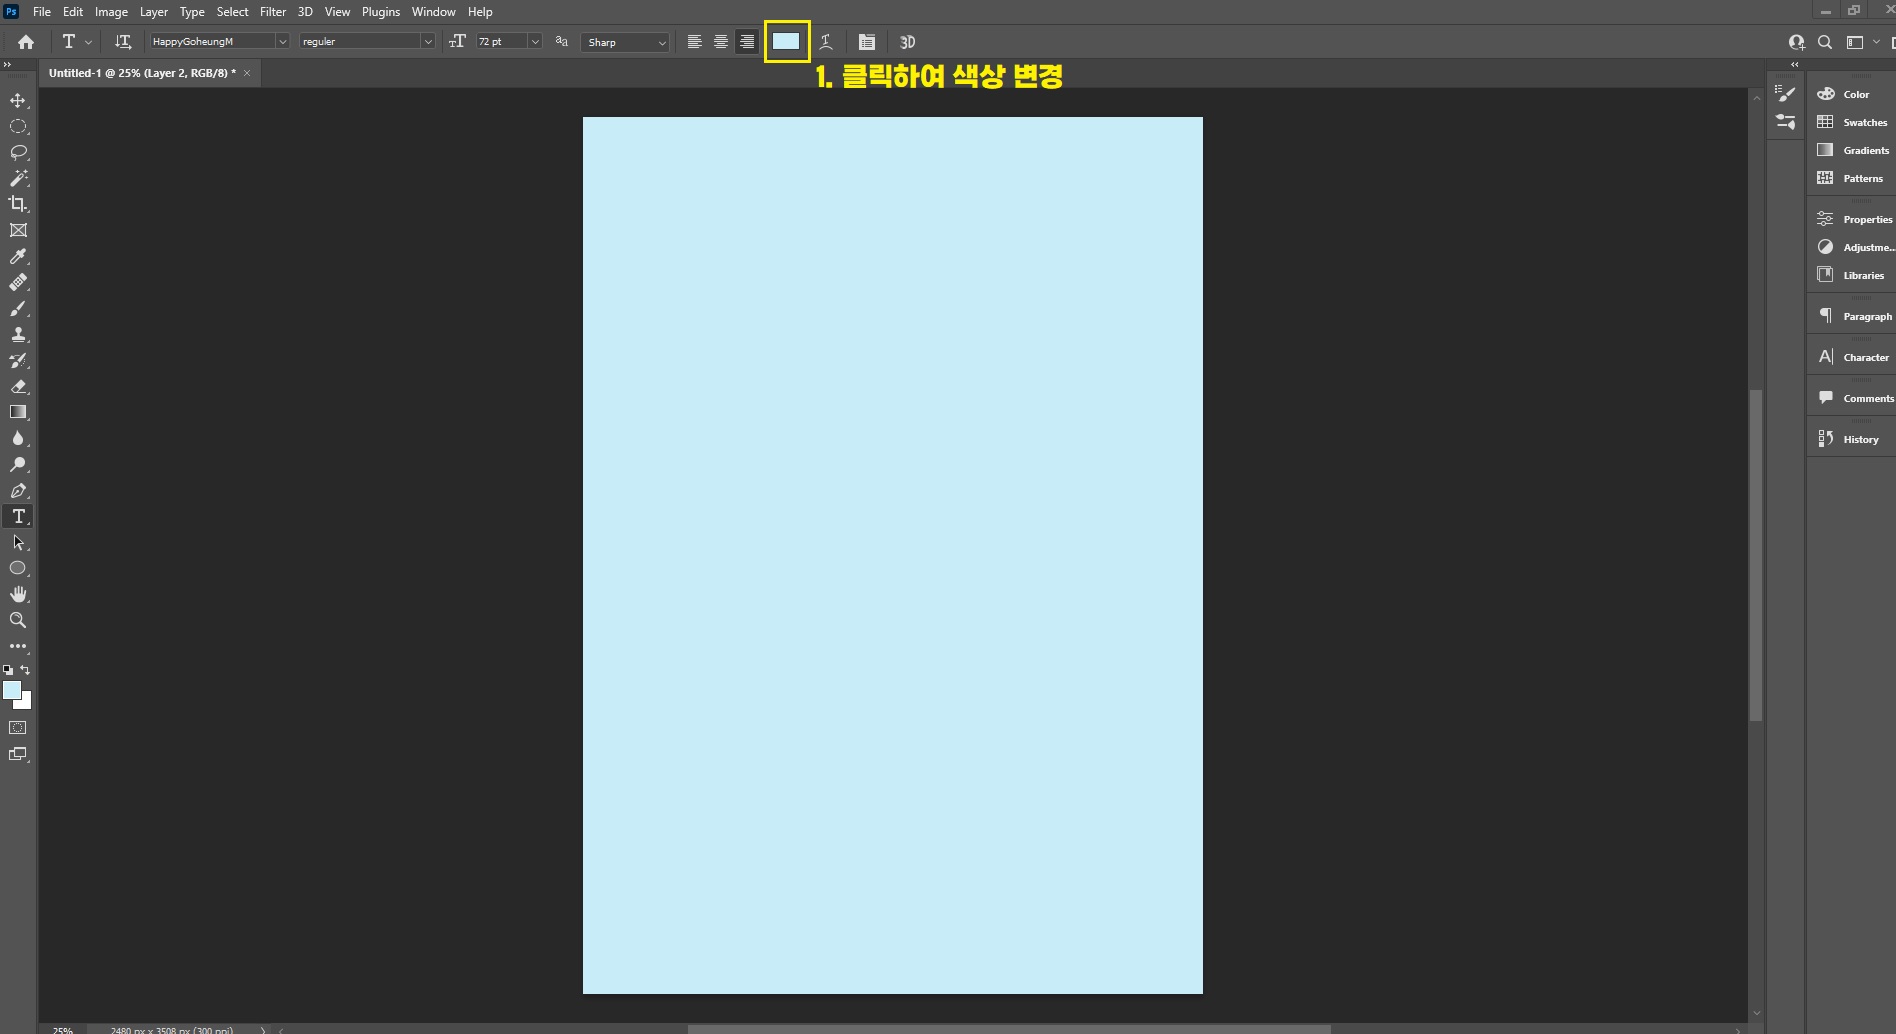
Task: Select the Move tool
Action: pyautogui.click(x=18, y=100)
